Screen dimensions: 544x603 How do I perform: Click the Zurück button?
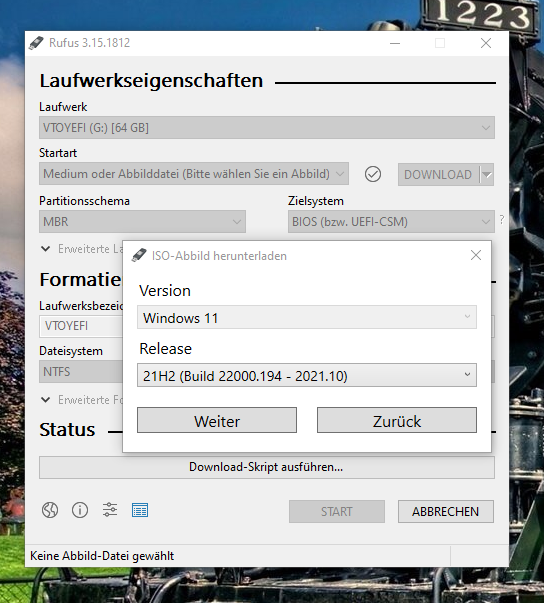[397, 420]
